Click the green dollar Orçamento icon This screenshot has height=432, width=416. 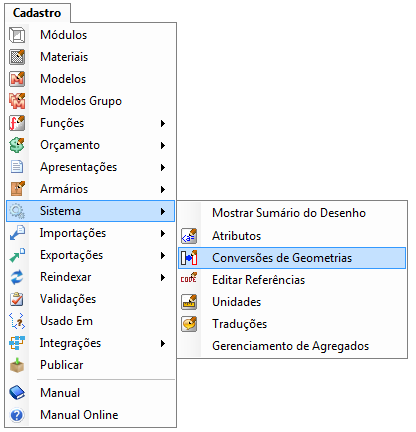[17, 145]
